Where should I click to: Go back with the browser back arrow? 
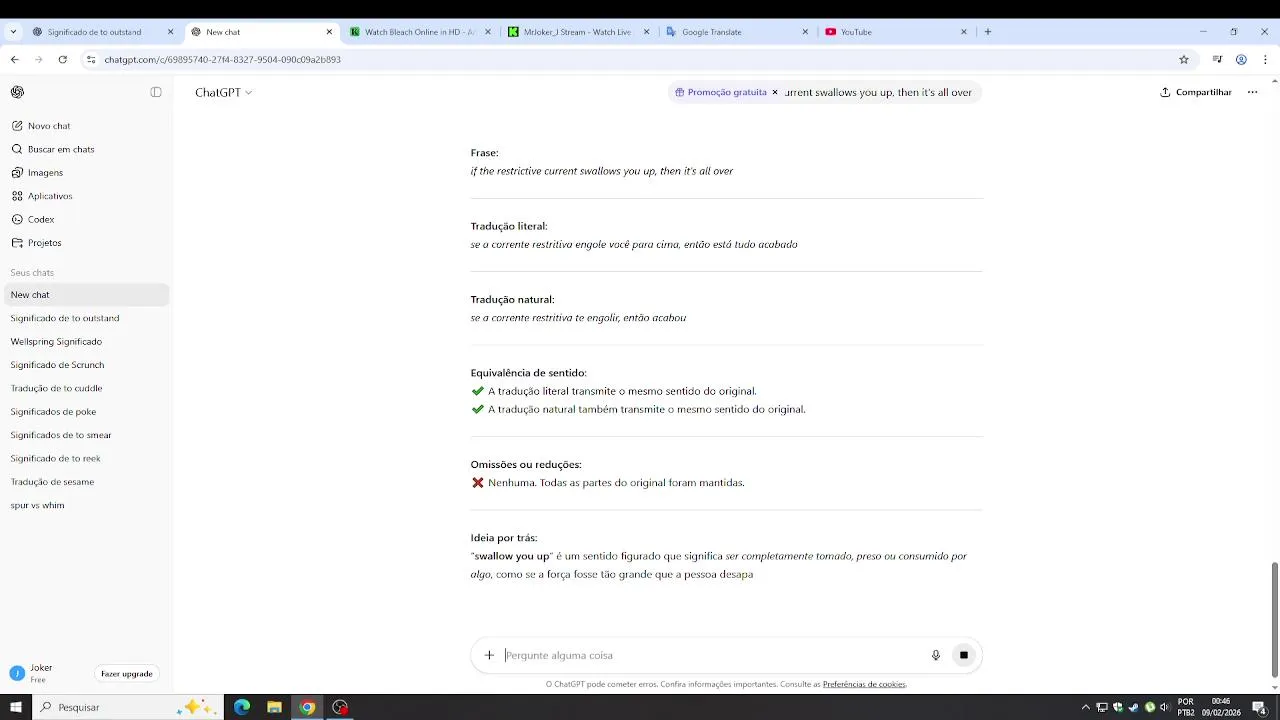[15, 60]
